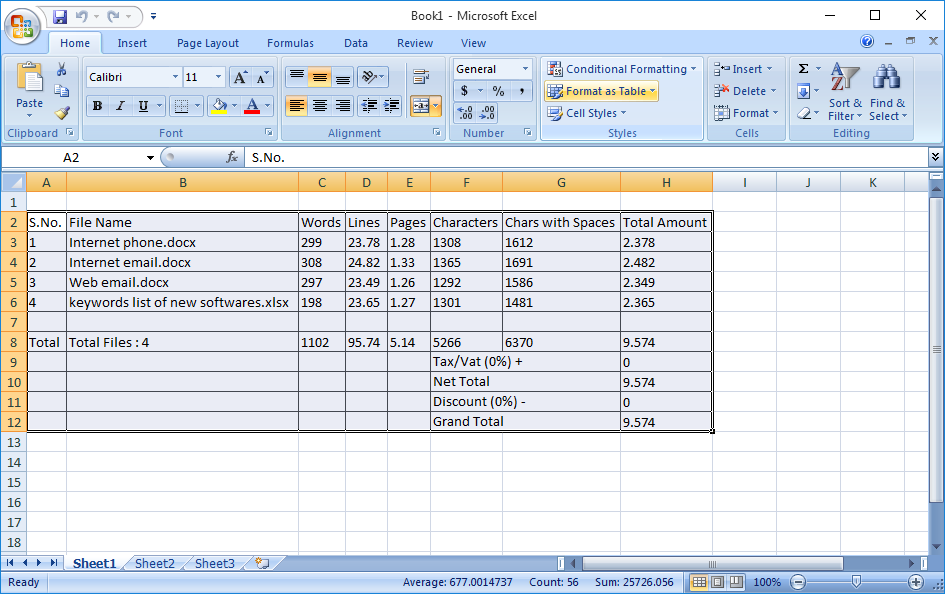This screenshot has height=594, width=945.
Task: Toggle Bold formatting
Action: pyautogui.click(x=97, y=106)
